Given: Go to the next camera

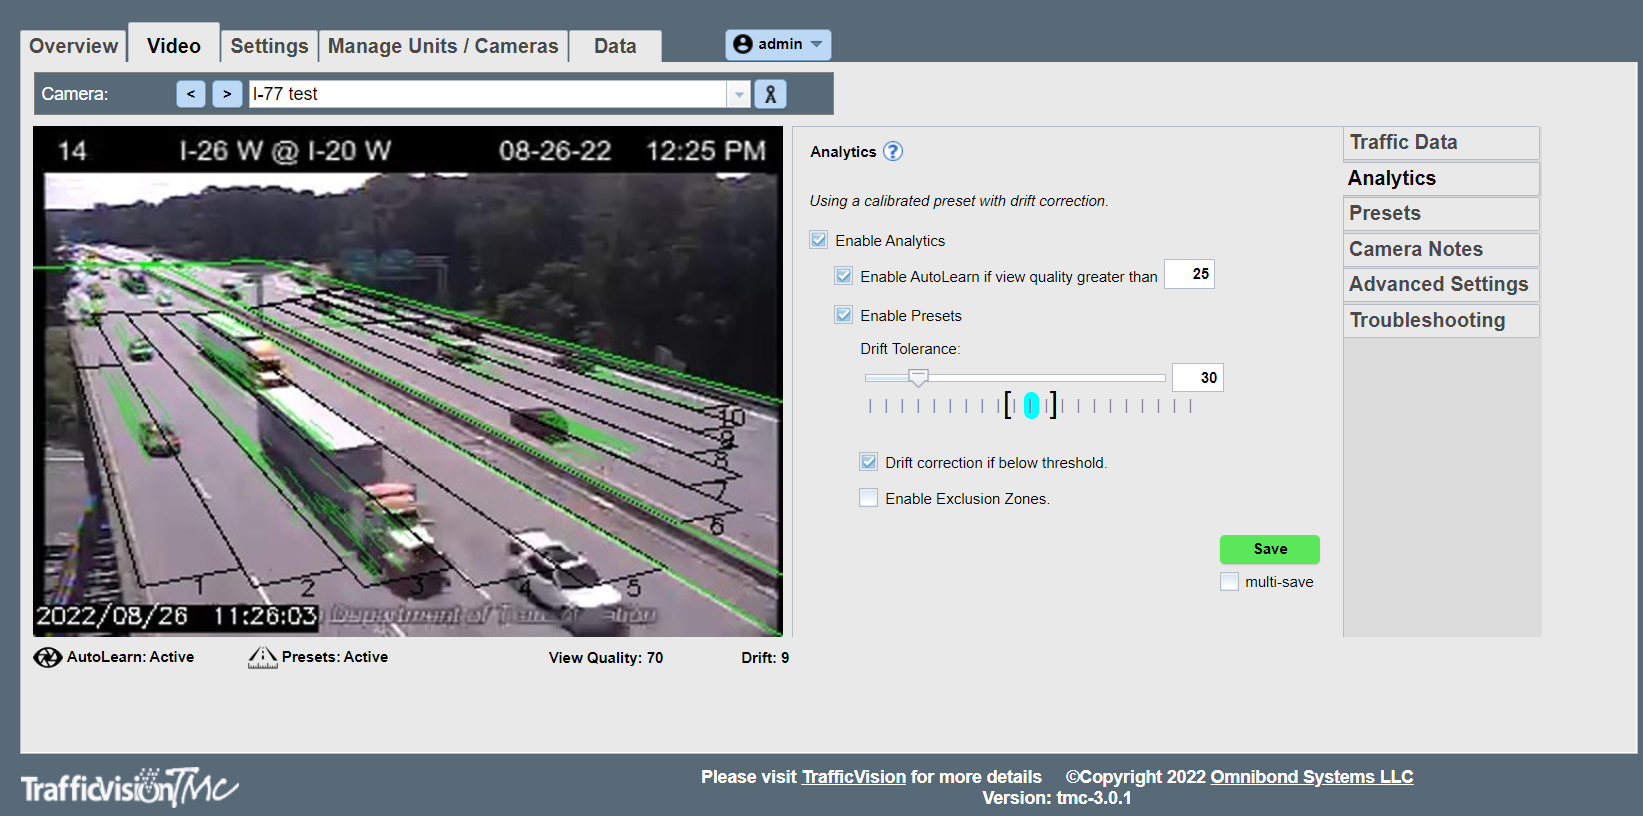Looking at the screenshot, I should click(227, 94).
